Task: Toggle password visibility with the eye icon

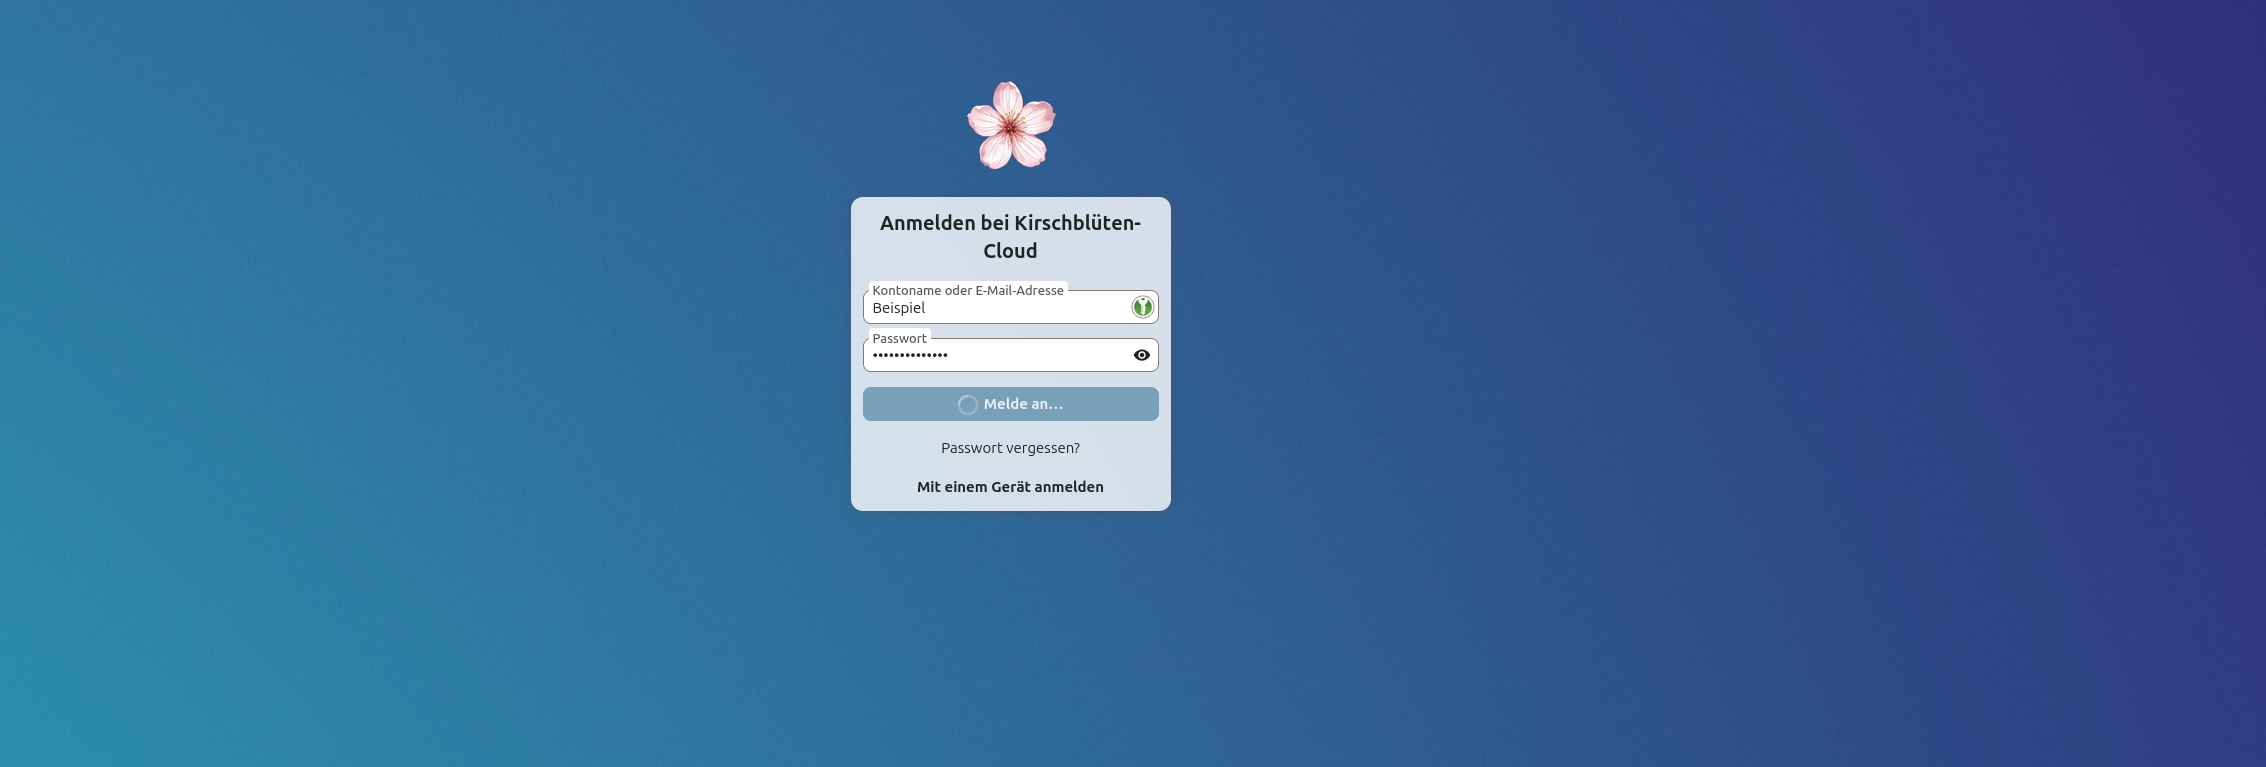Action: pos(1141,355)
